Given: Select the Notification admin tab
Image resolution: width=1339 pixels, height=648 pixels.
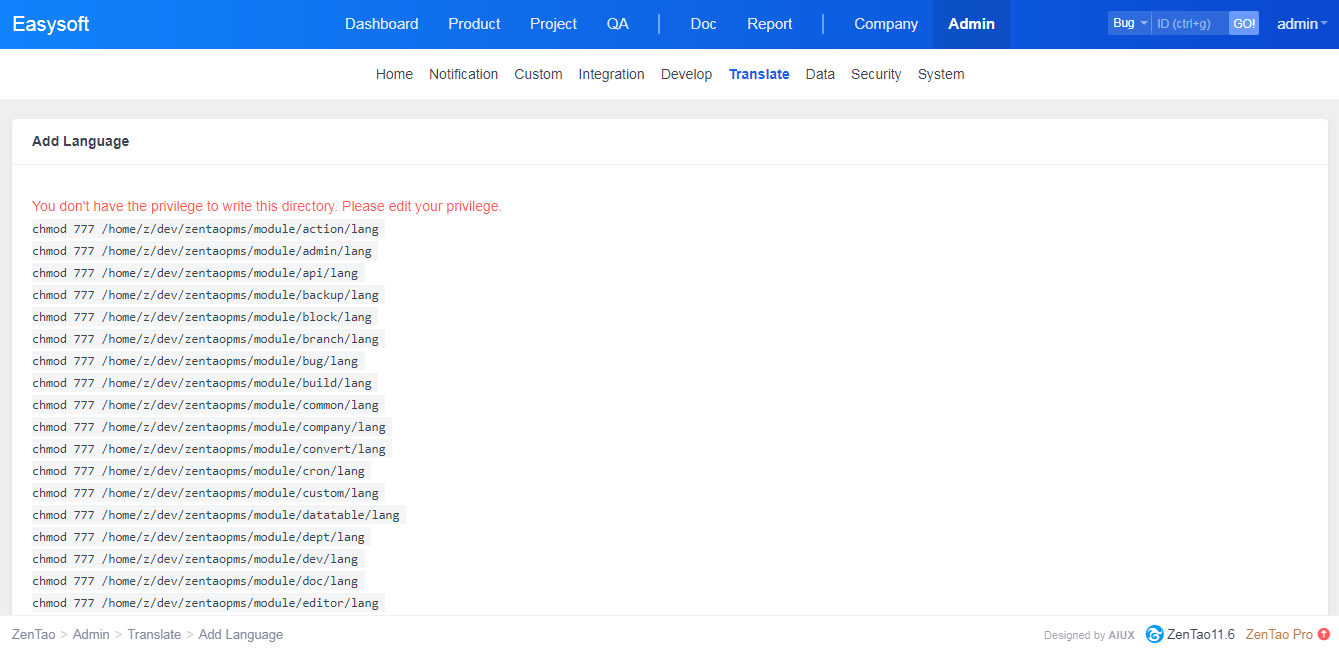Looking at the screenshot, I should click(463, 74).
